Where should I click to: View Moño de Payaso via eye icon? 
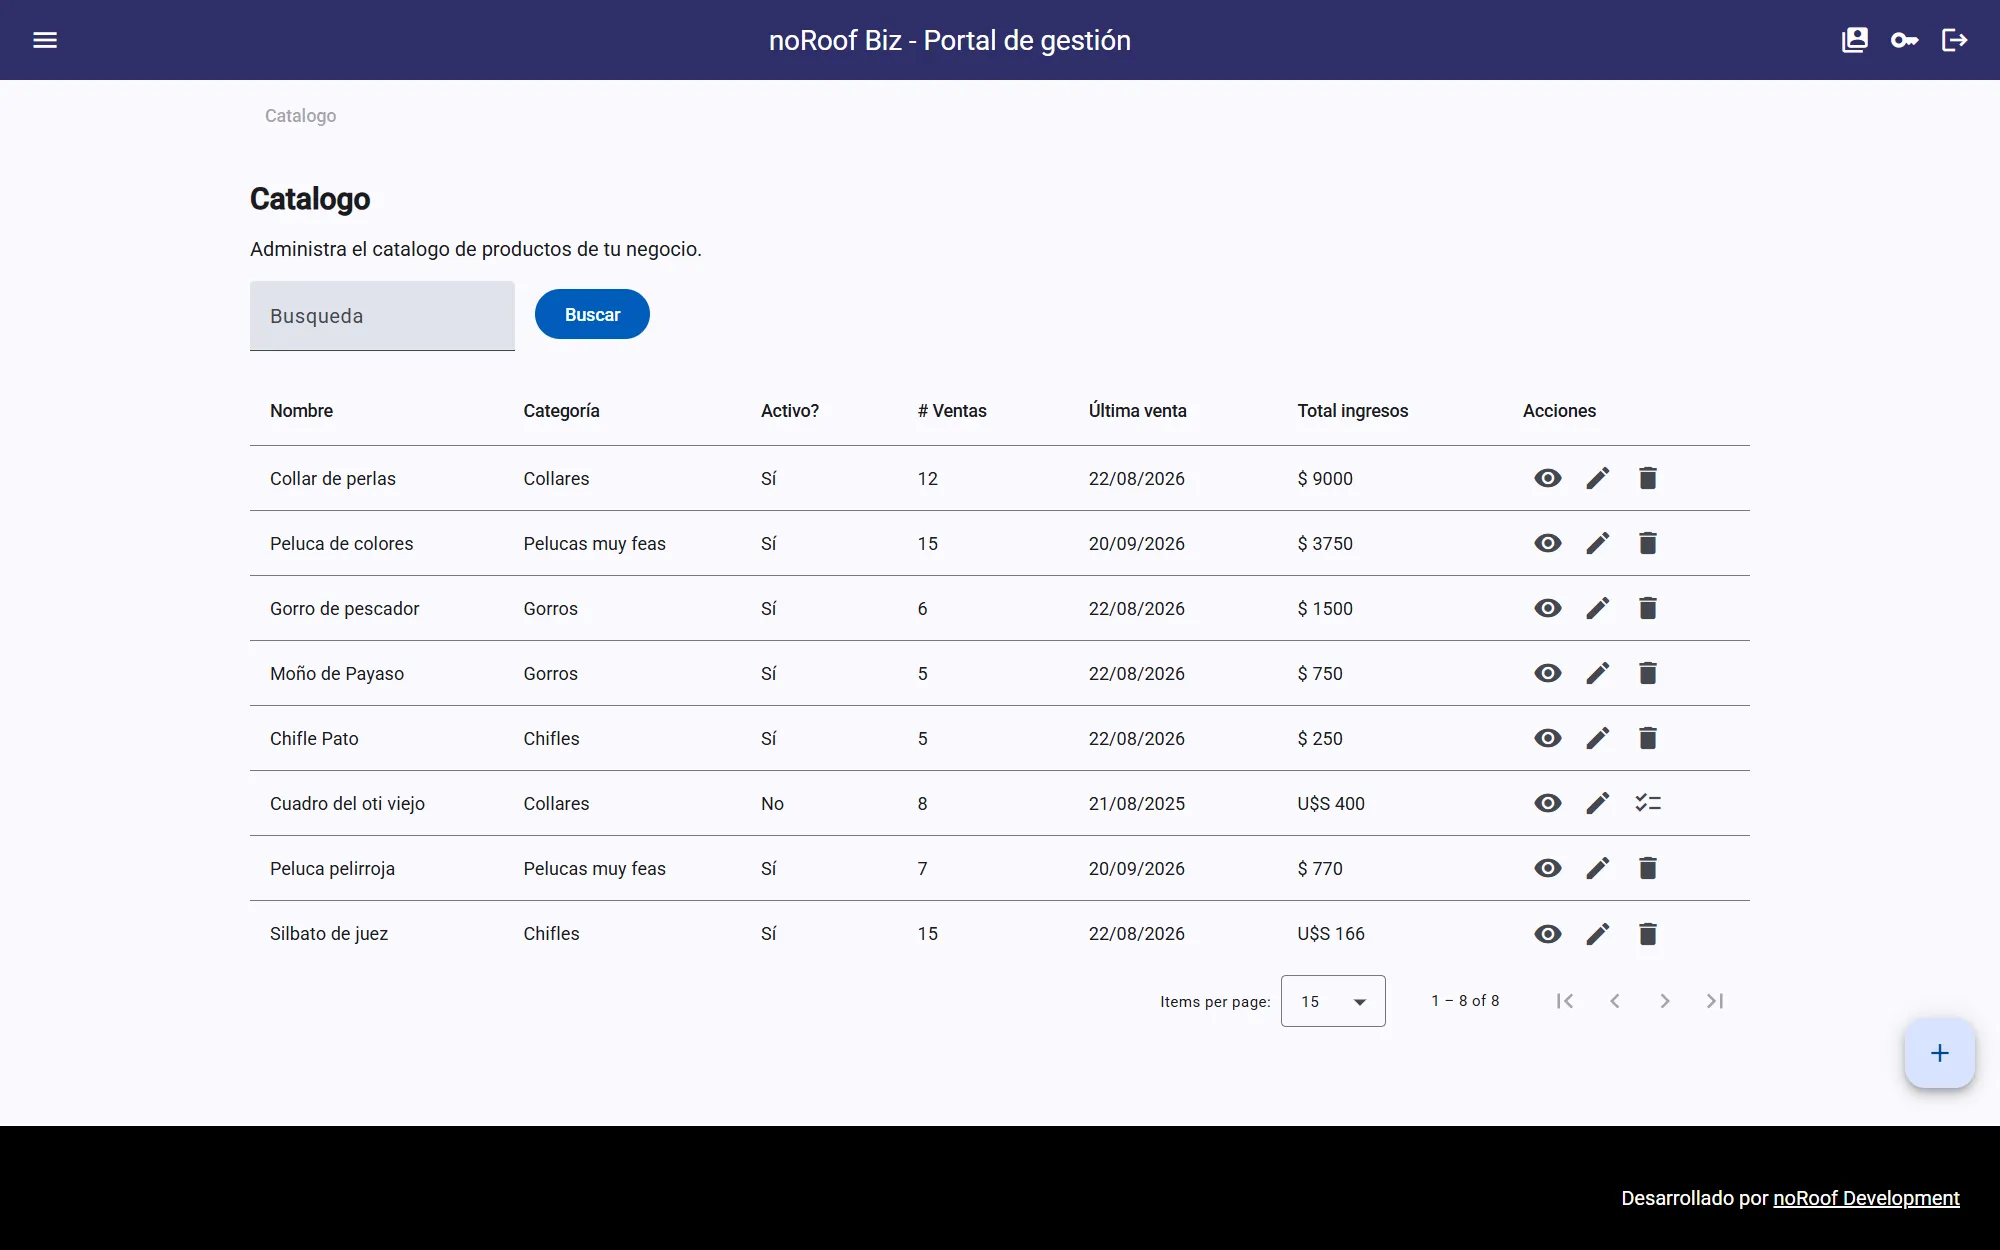(1548, 673)
